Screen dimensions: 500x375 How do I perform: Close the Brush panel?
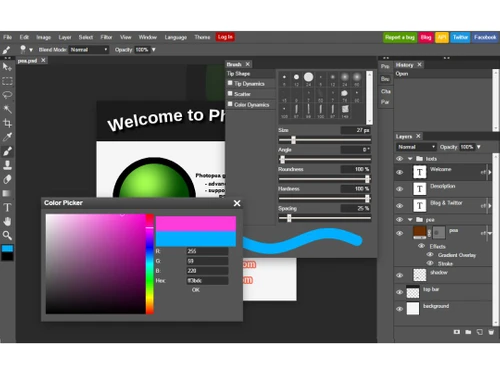click(248, 64)
